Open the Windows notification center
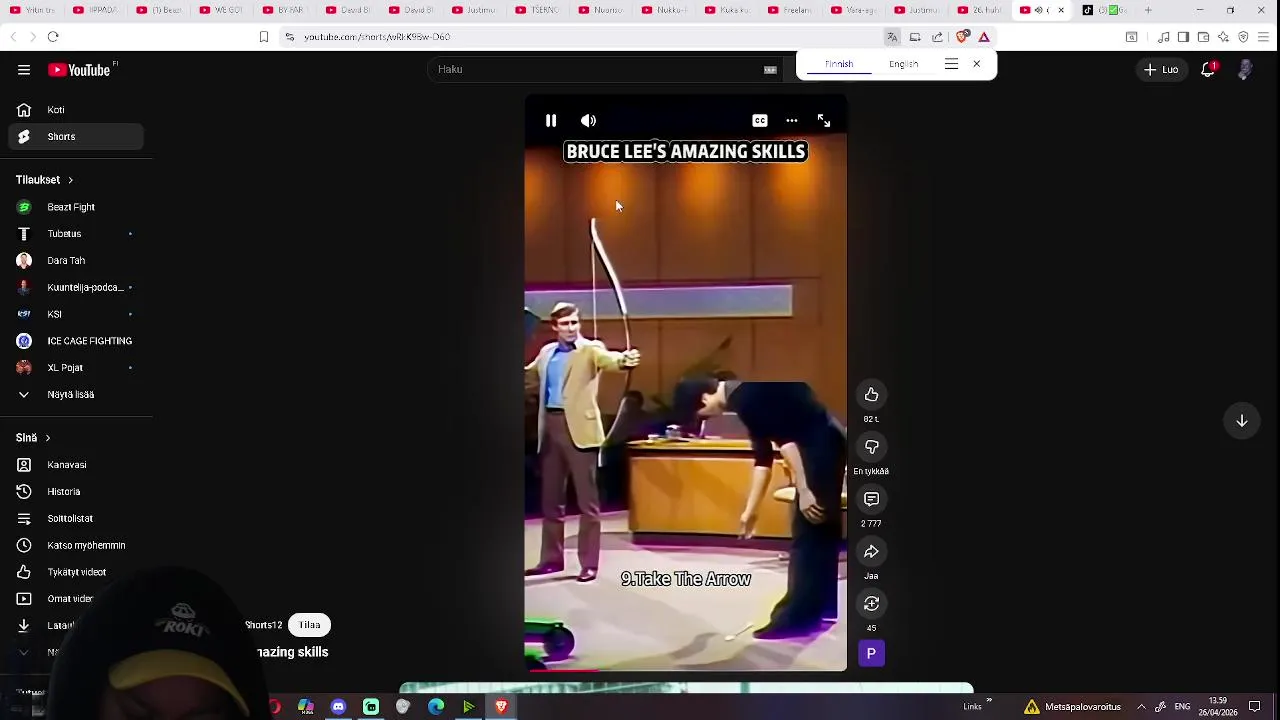Screen dimensions: 1280x720 click(x=1255, y=707)
